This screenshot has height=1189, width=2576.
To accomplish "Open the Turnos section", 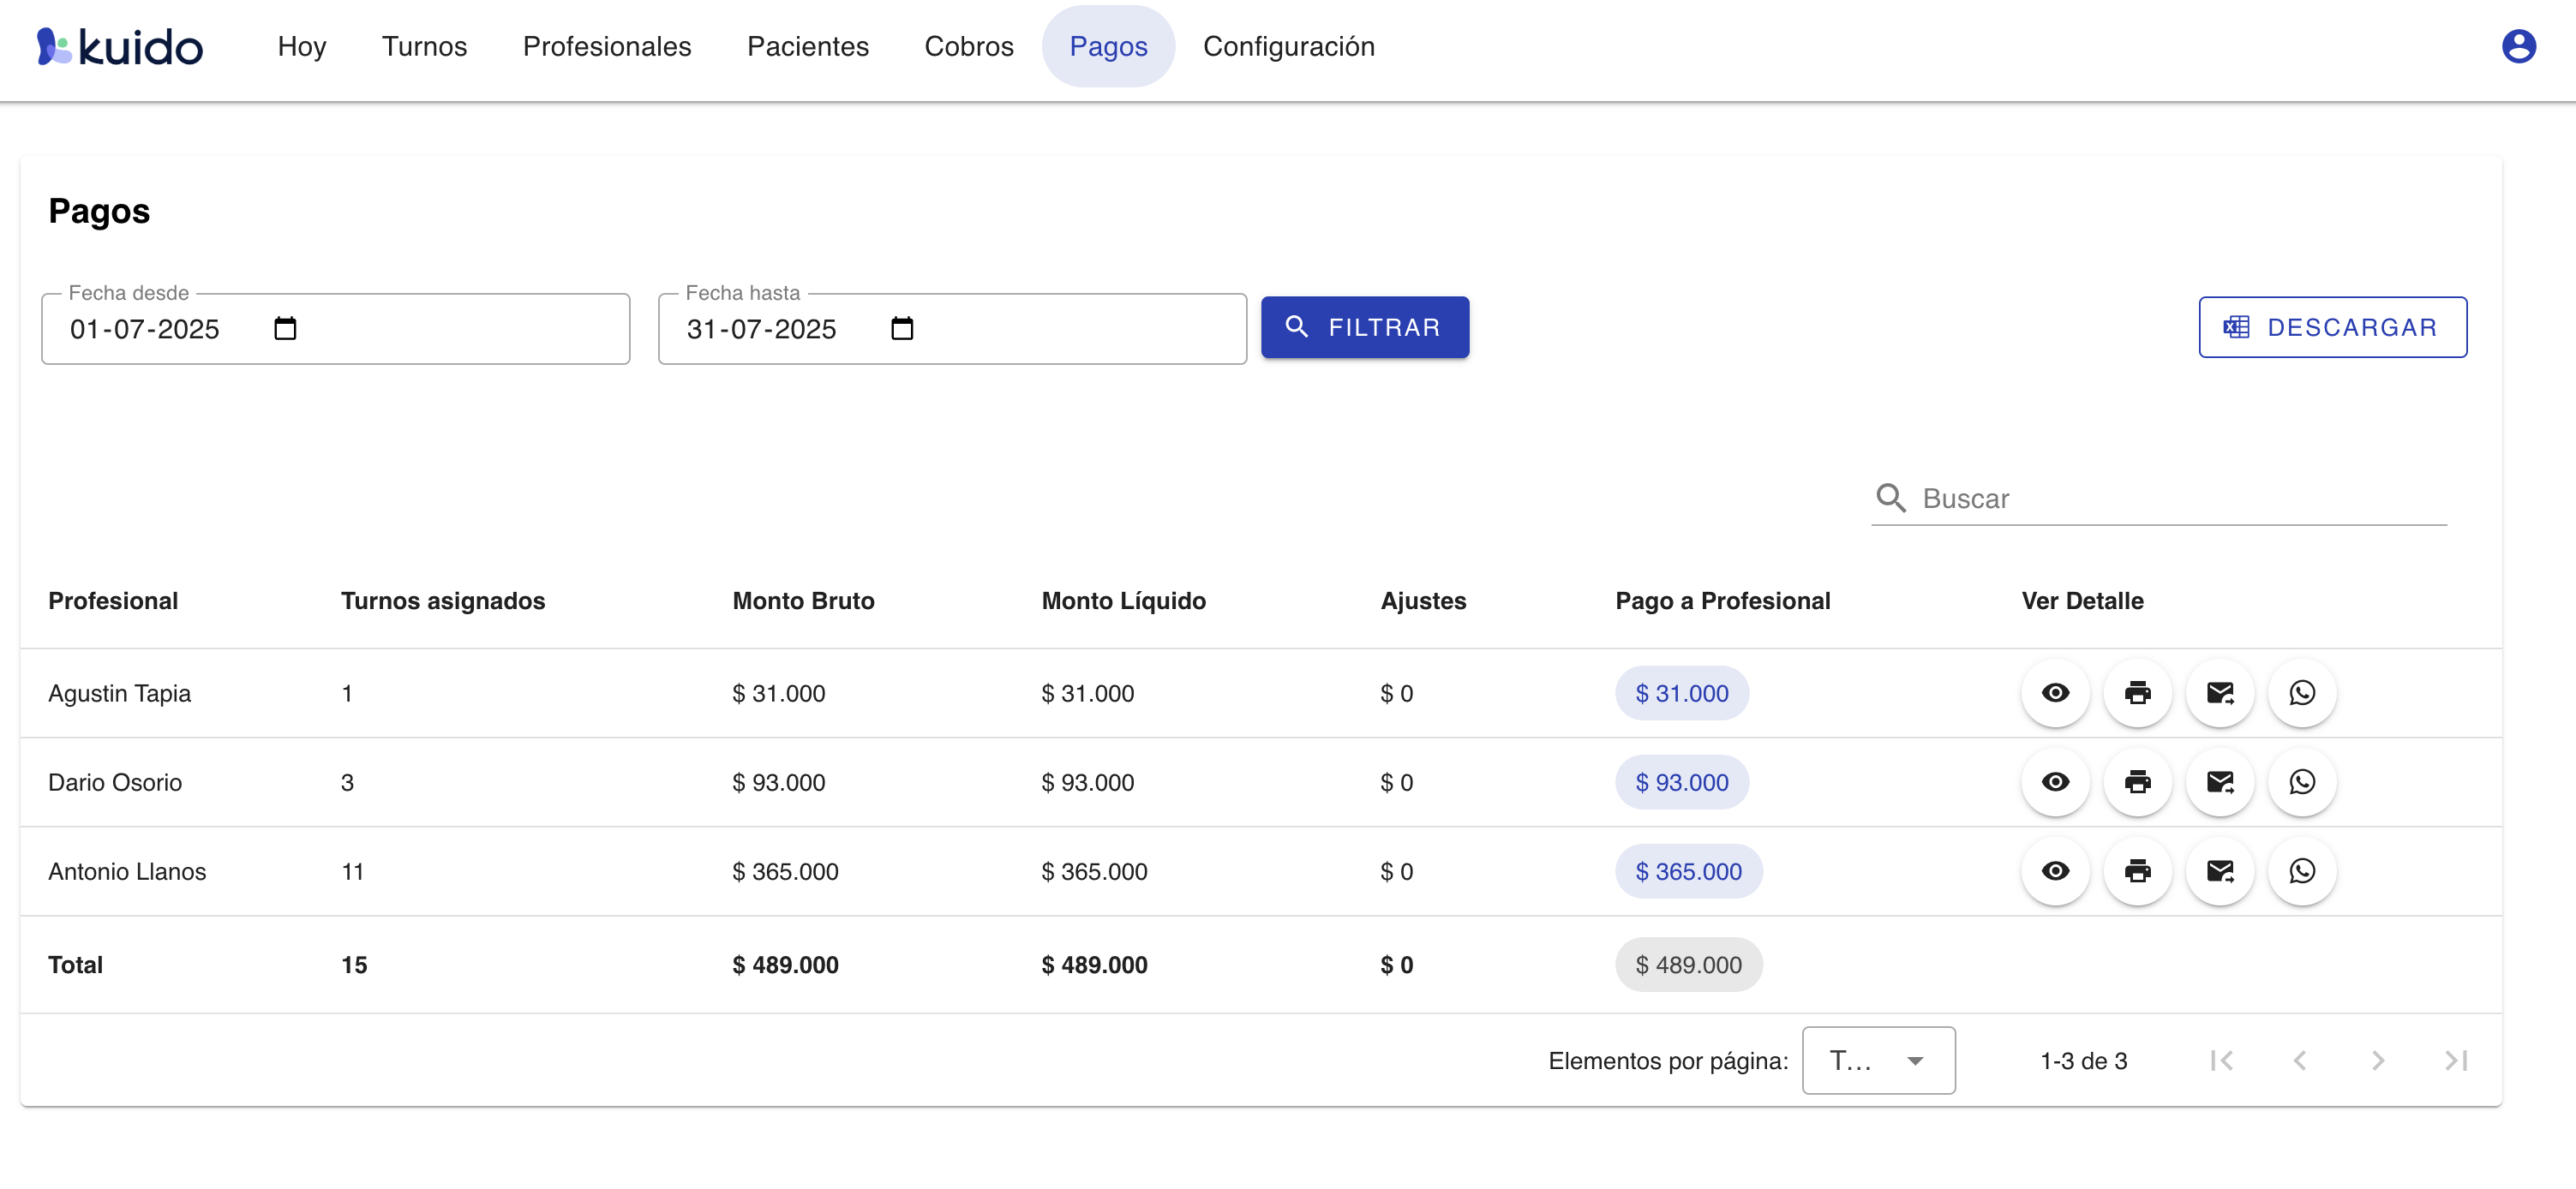I will point(424,46).
